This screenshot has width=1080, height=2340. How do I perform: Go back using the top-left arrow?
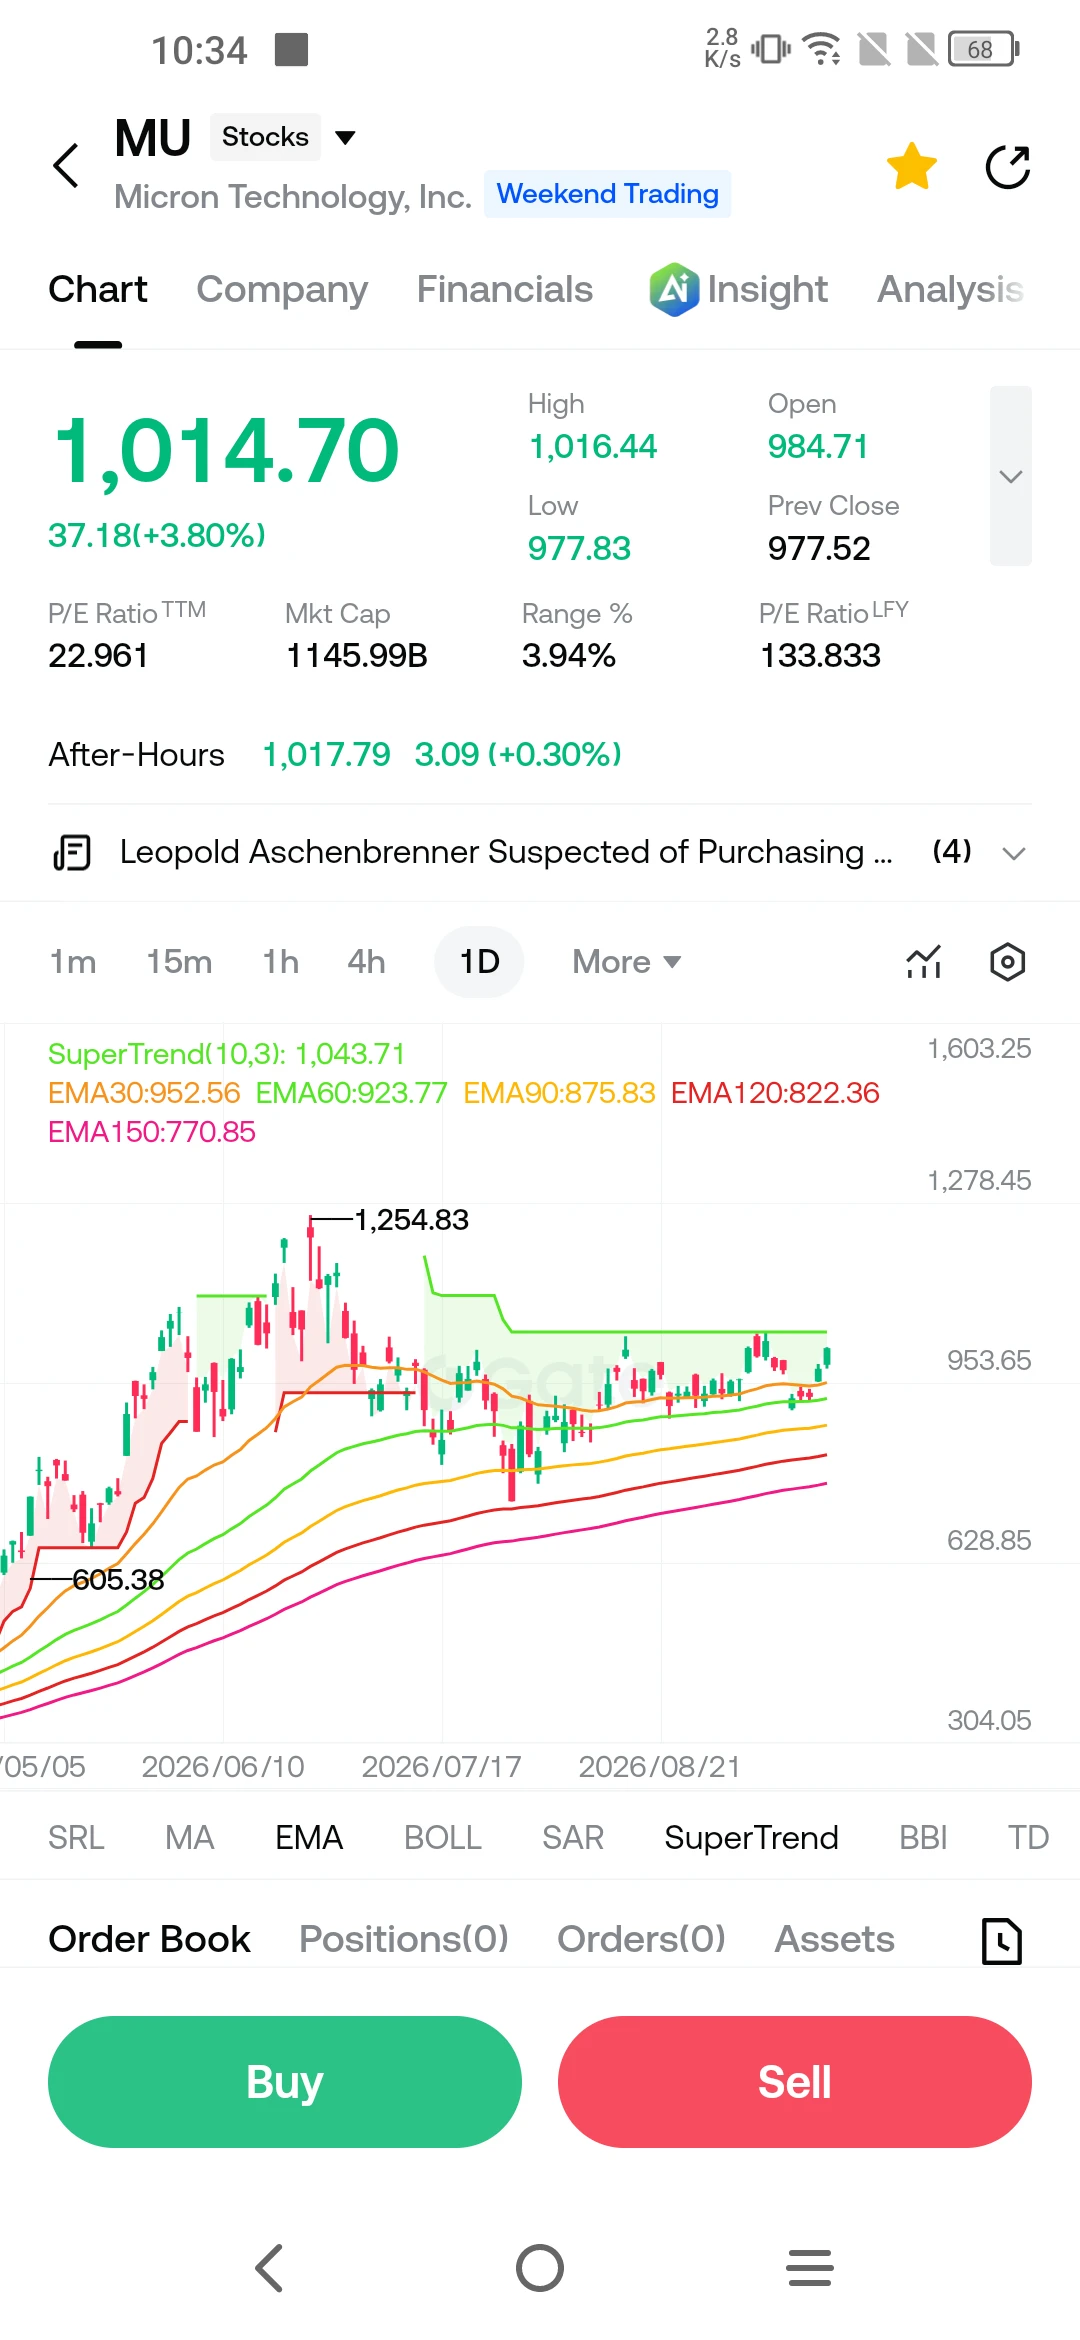[66, 166]
